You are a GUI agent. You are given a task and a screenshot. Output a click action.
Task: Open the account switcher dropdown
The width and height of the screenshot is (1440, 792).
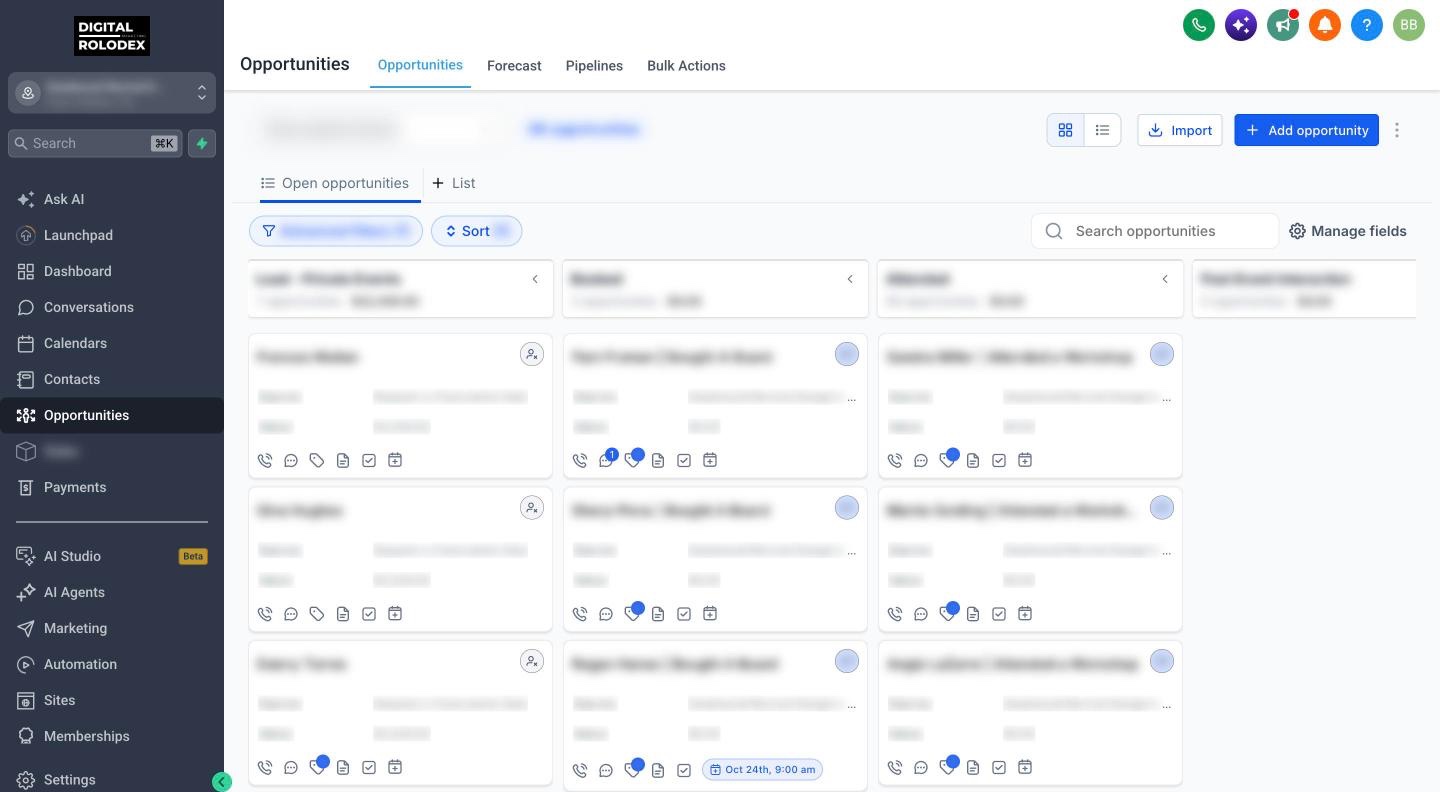pyautogui.click(x=112, y=92)
